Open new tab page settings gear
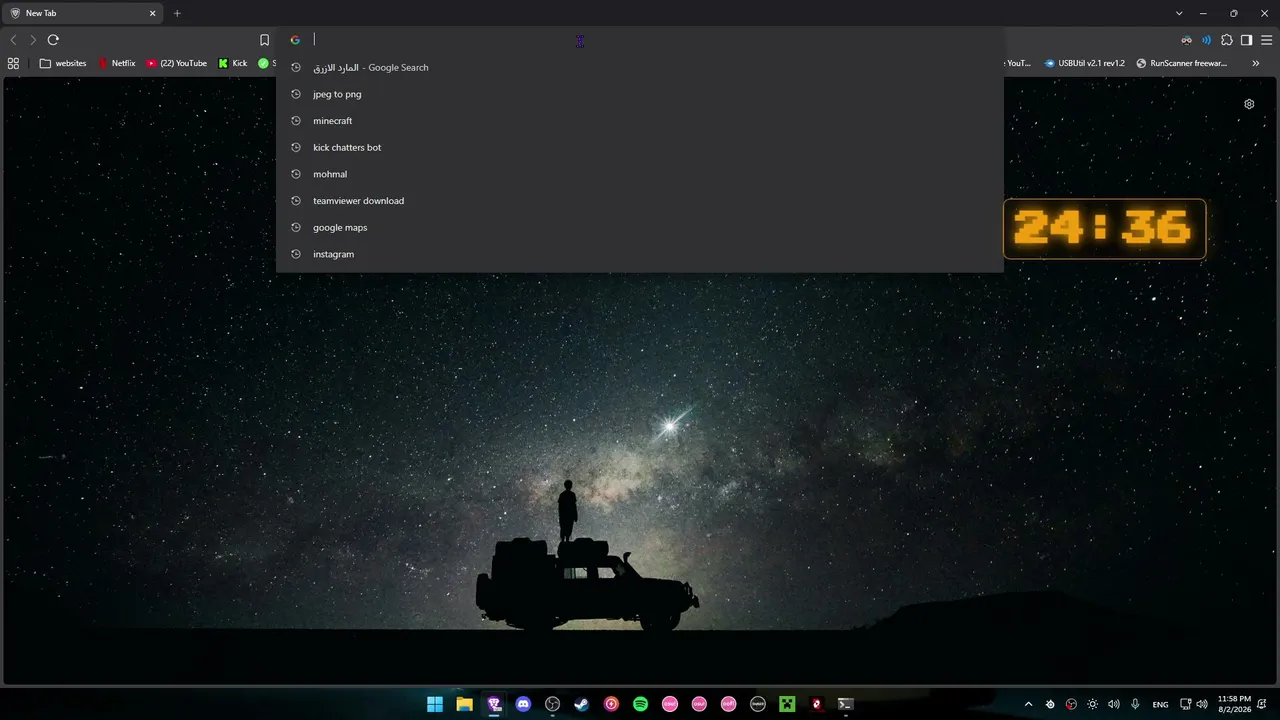Viewport: 1280px width, 720px height. tap(1249, 104)
